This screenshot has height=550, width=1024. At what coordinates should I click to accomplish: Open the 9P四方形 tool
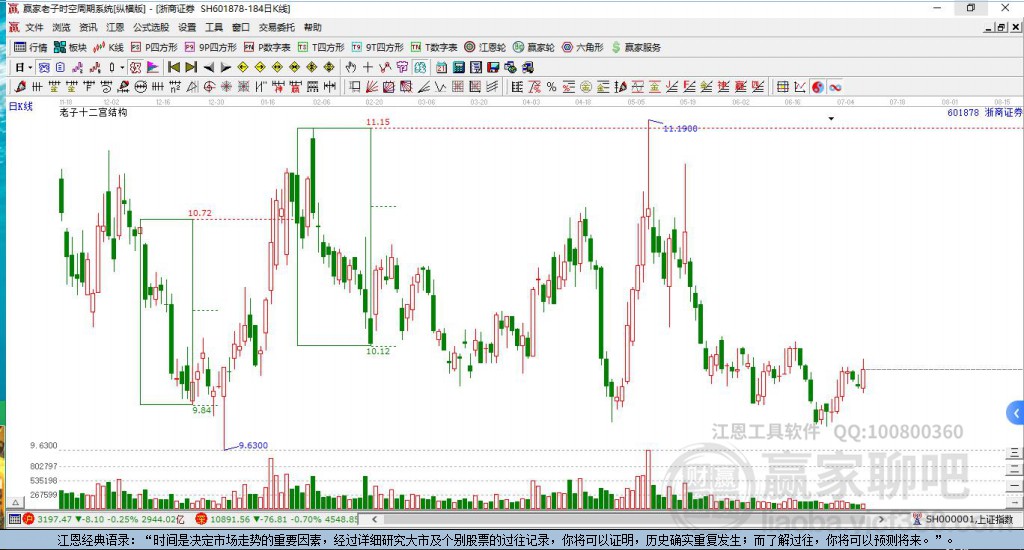pyautogui.click(x=210, y=48)
